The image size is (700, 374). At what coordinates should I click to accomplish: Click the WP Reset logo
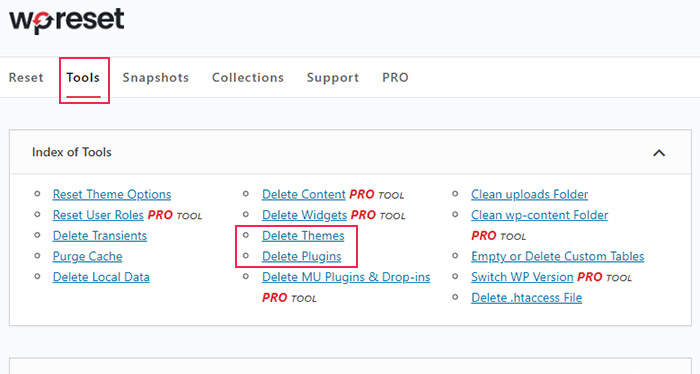pos(67,20)
